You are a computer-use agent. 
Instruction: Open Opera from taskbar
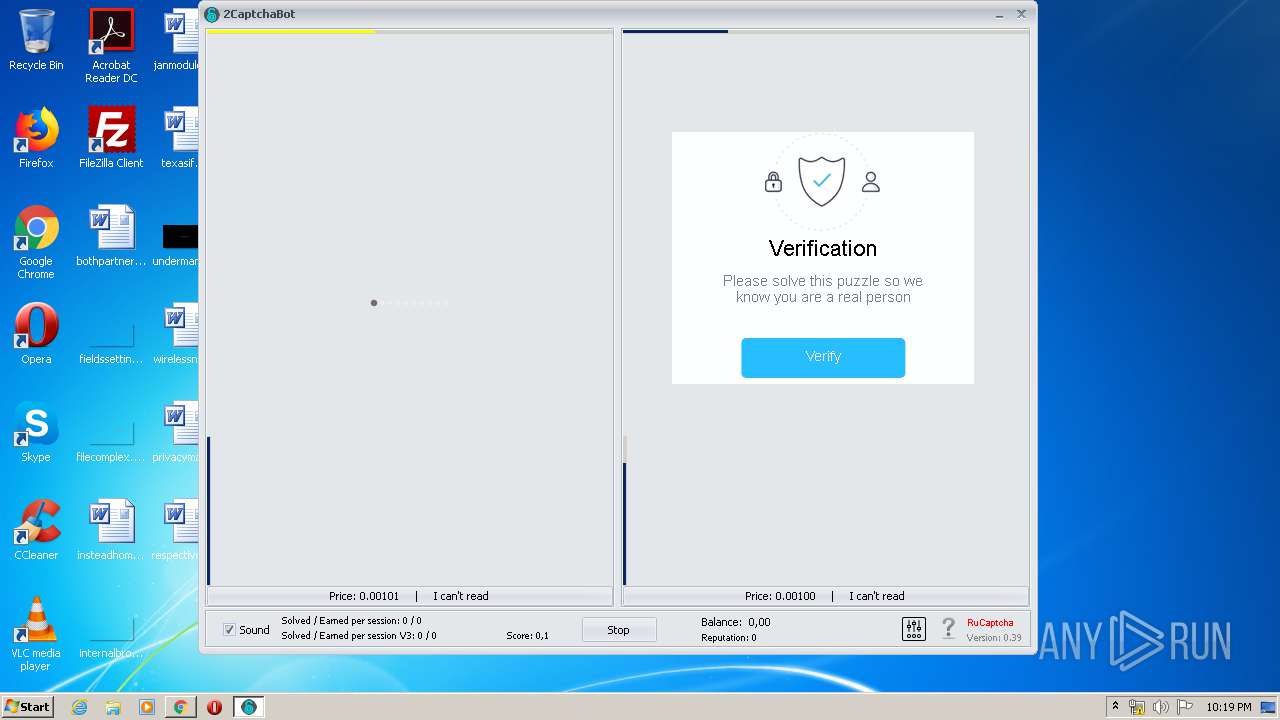click(x=214, y=707)
